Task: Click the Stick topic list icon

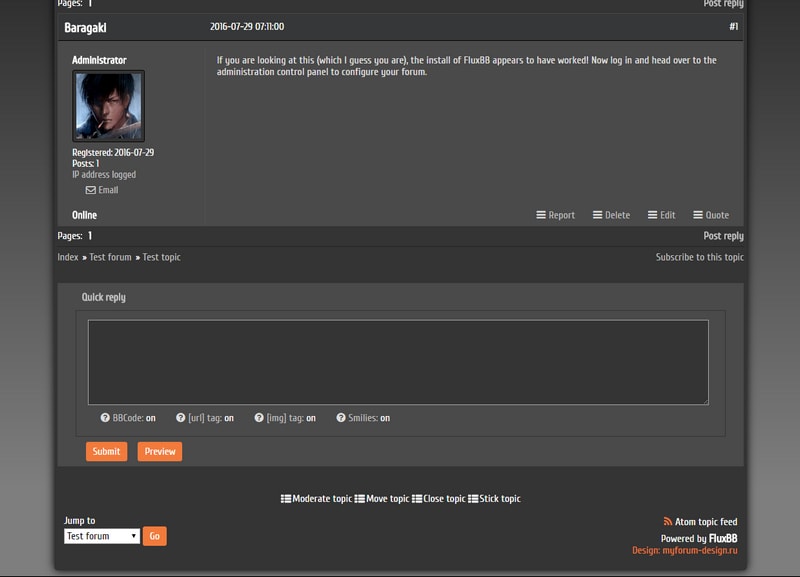Action: tap(473, 499)
